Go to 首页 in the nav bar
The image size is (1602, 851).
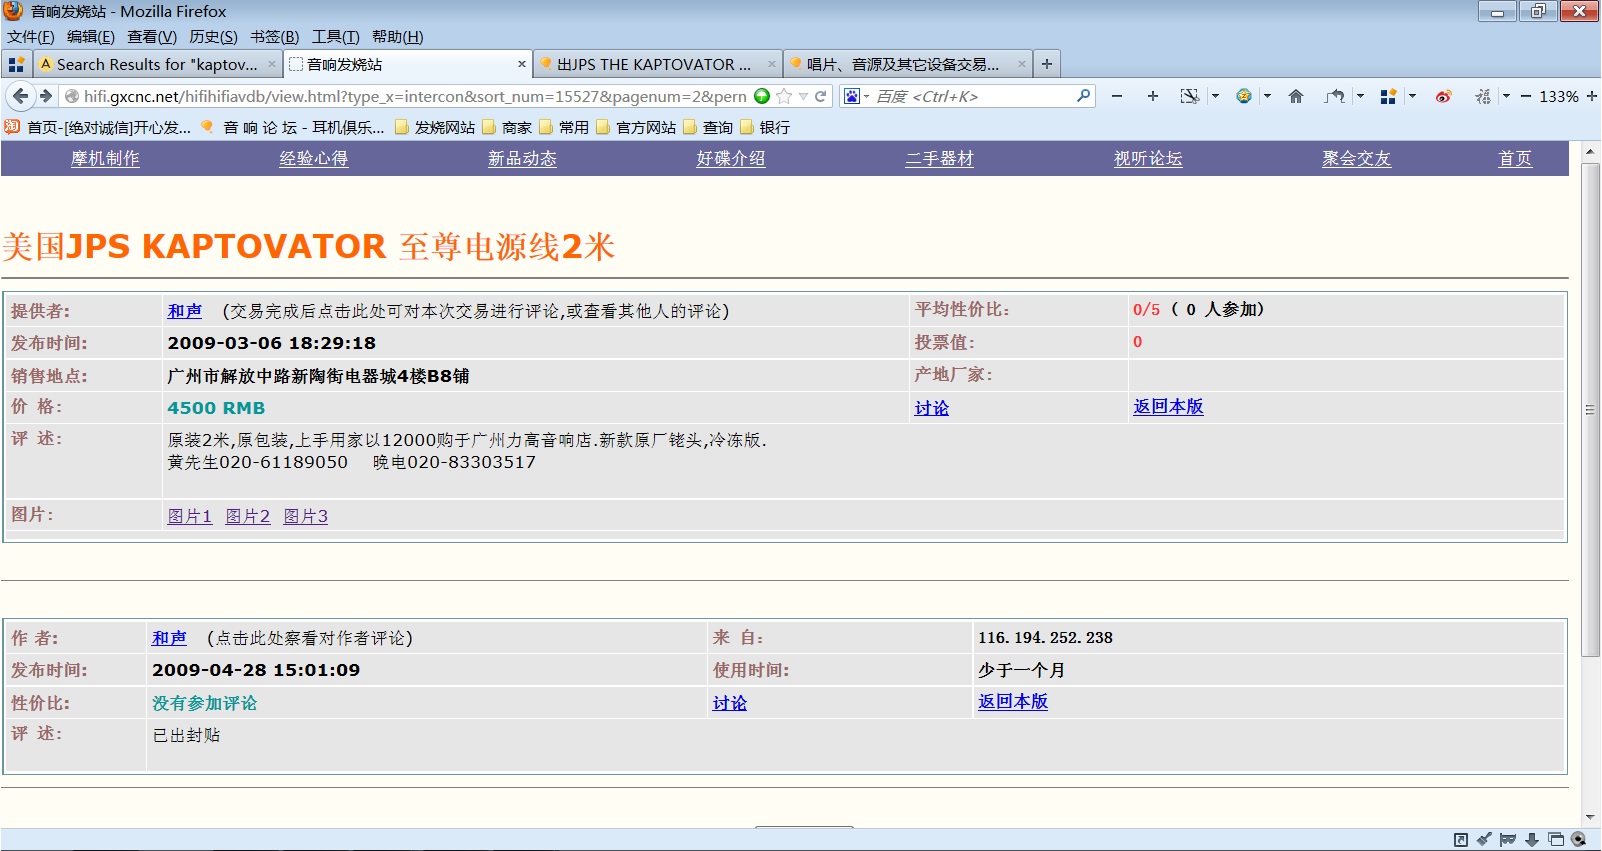click(1515, 158)
